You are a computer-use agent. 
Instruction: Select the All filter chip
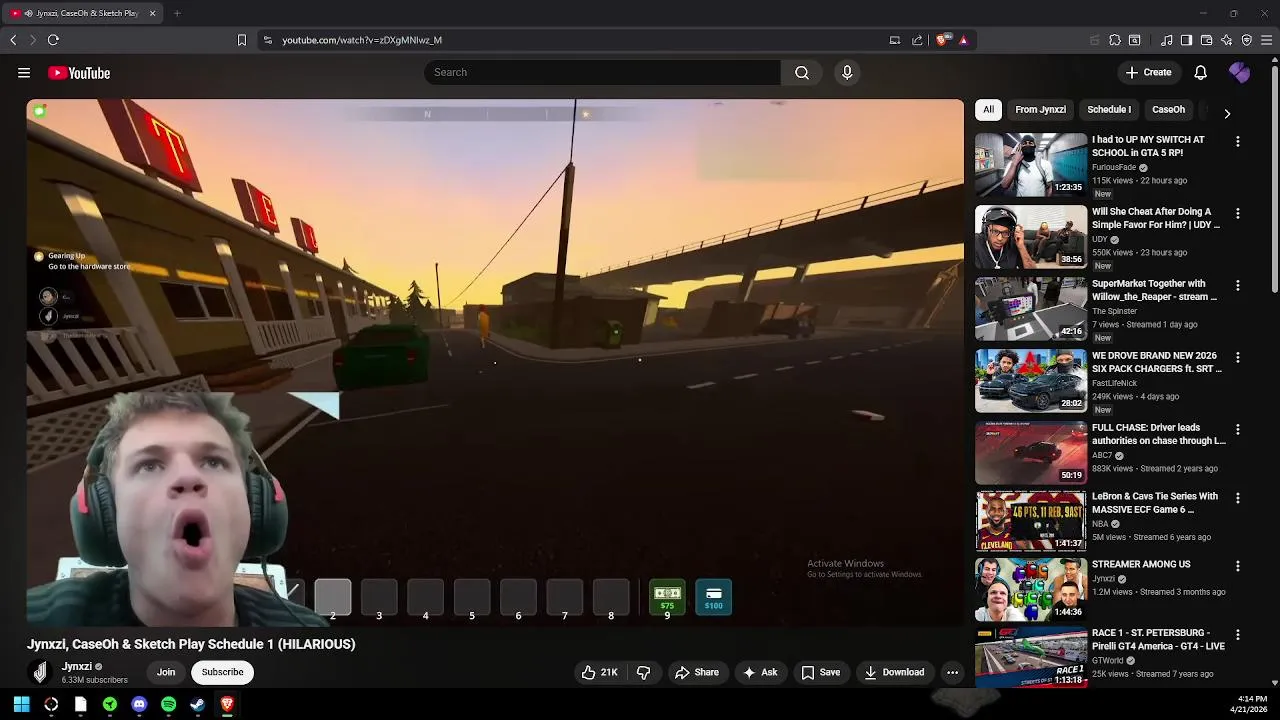click(988, 110)
